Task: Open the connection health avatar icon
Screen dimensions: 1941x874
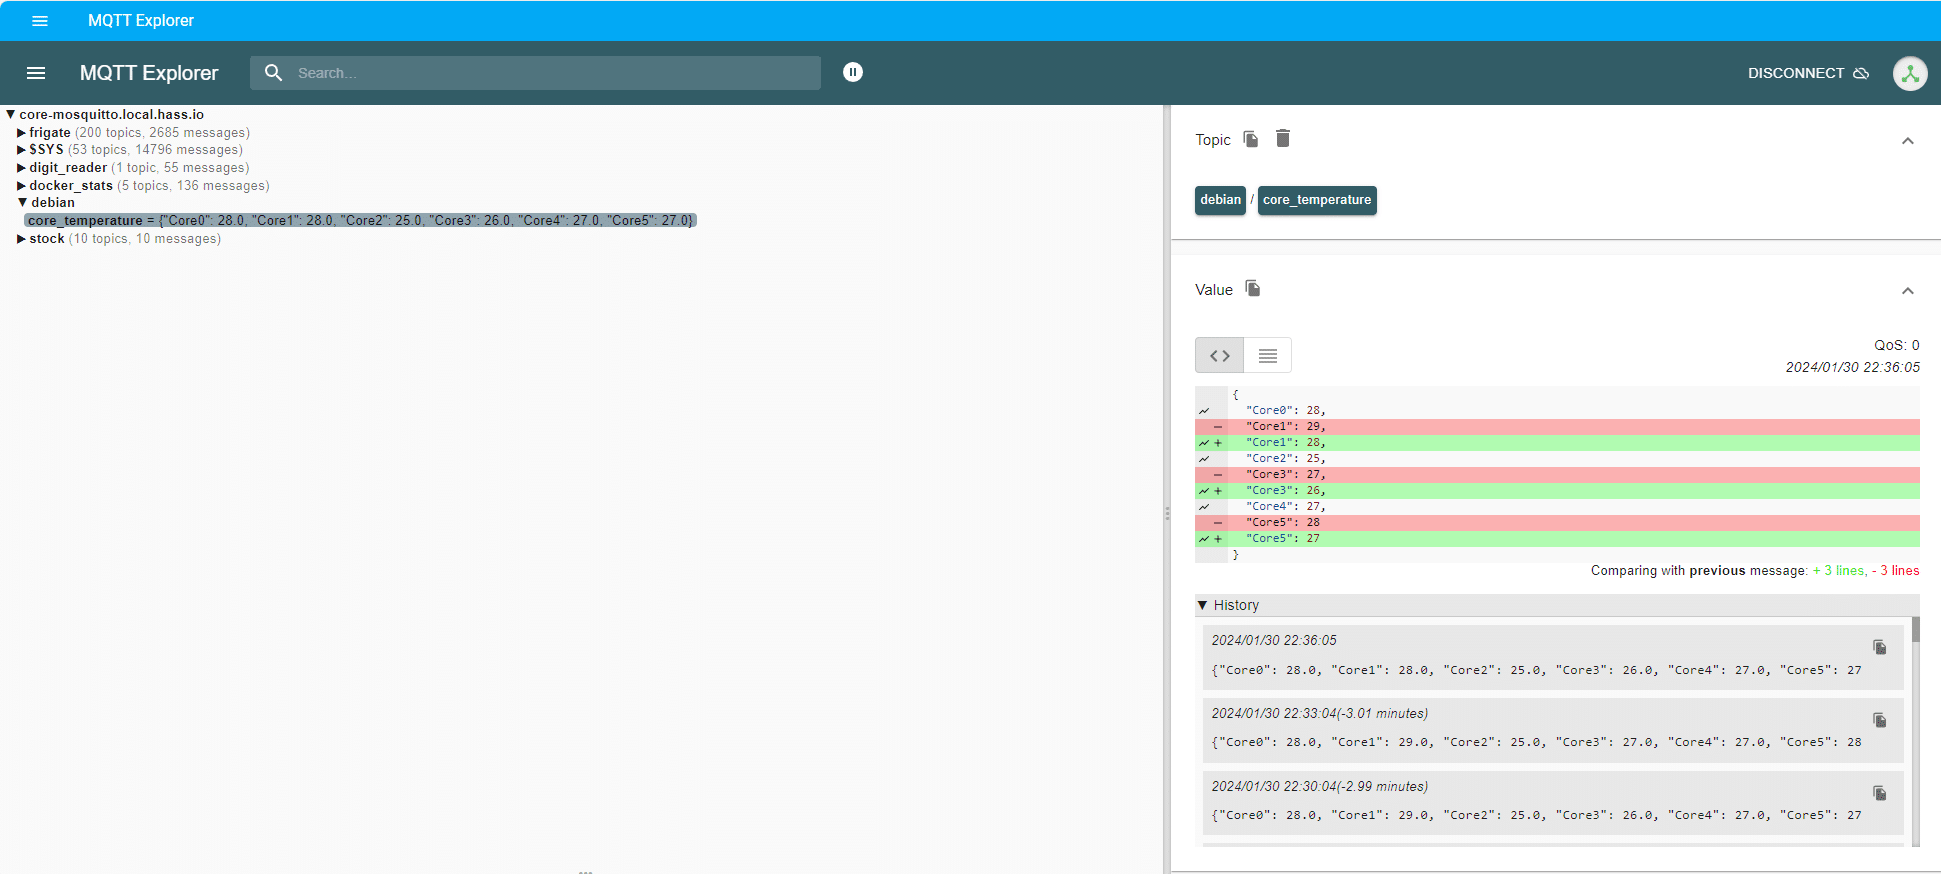Action: 1909,73
